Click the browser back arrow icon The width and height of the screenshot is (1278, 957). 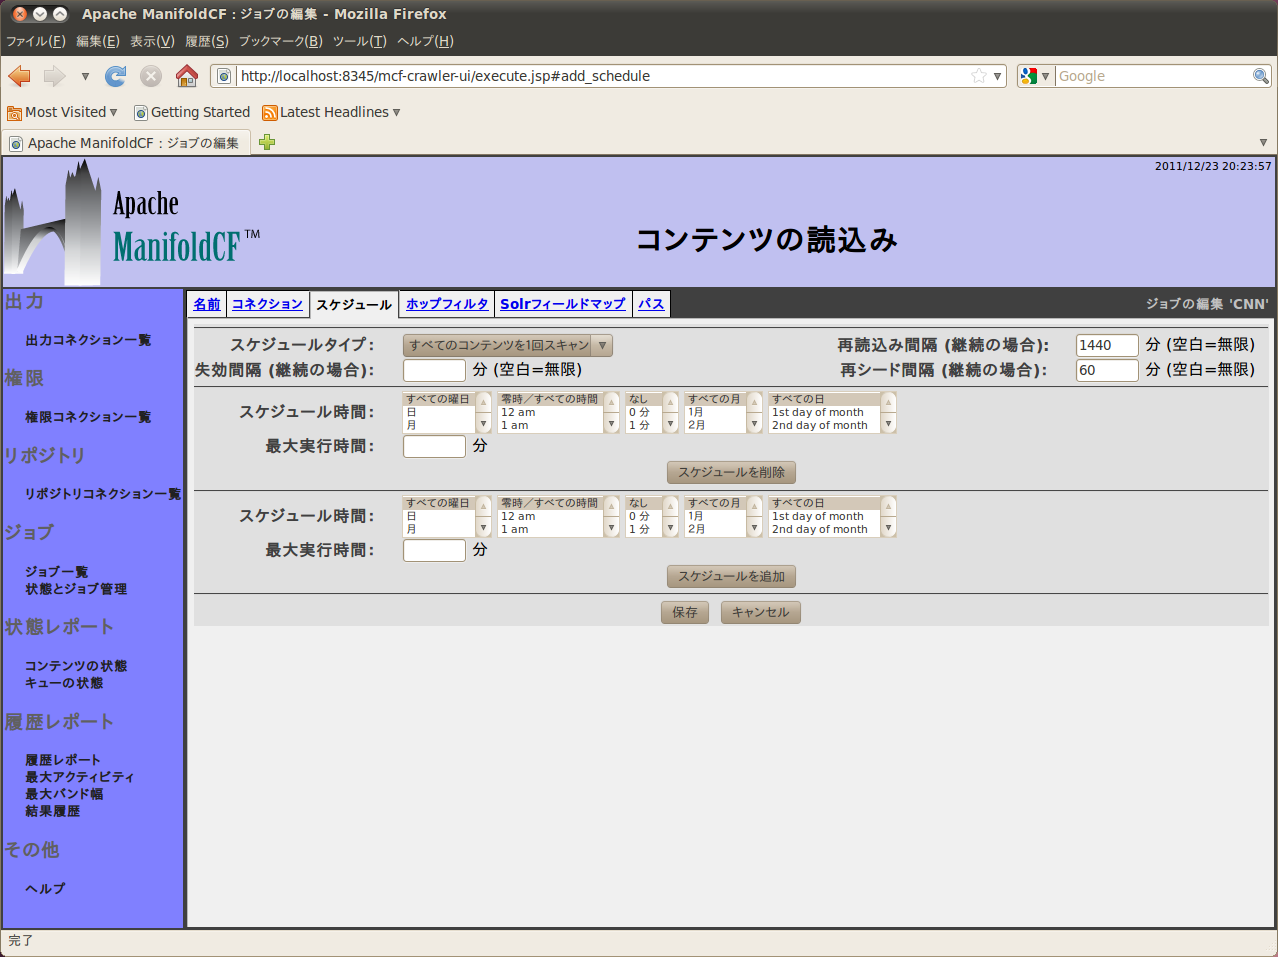click(20, 76)
